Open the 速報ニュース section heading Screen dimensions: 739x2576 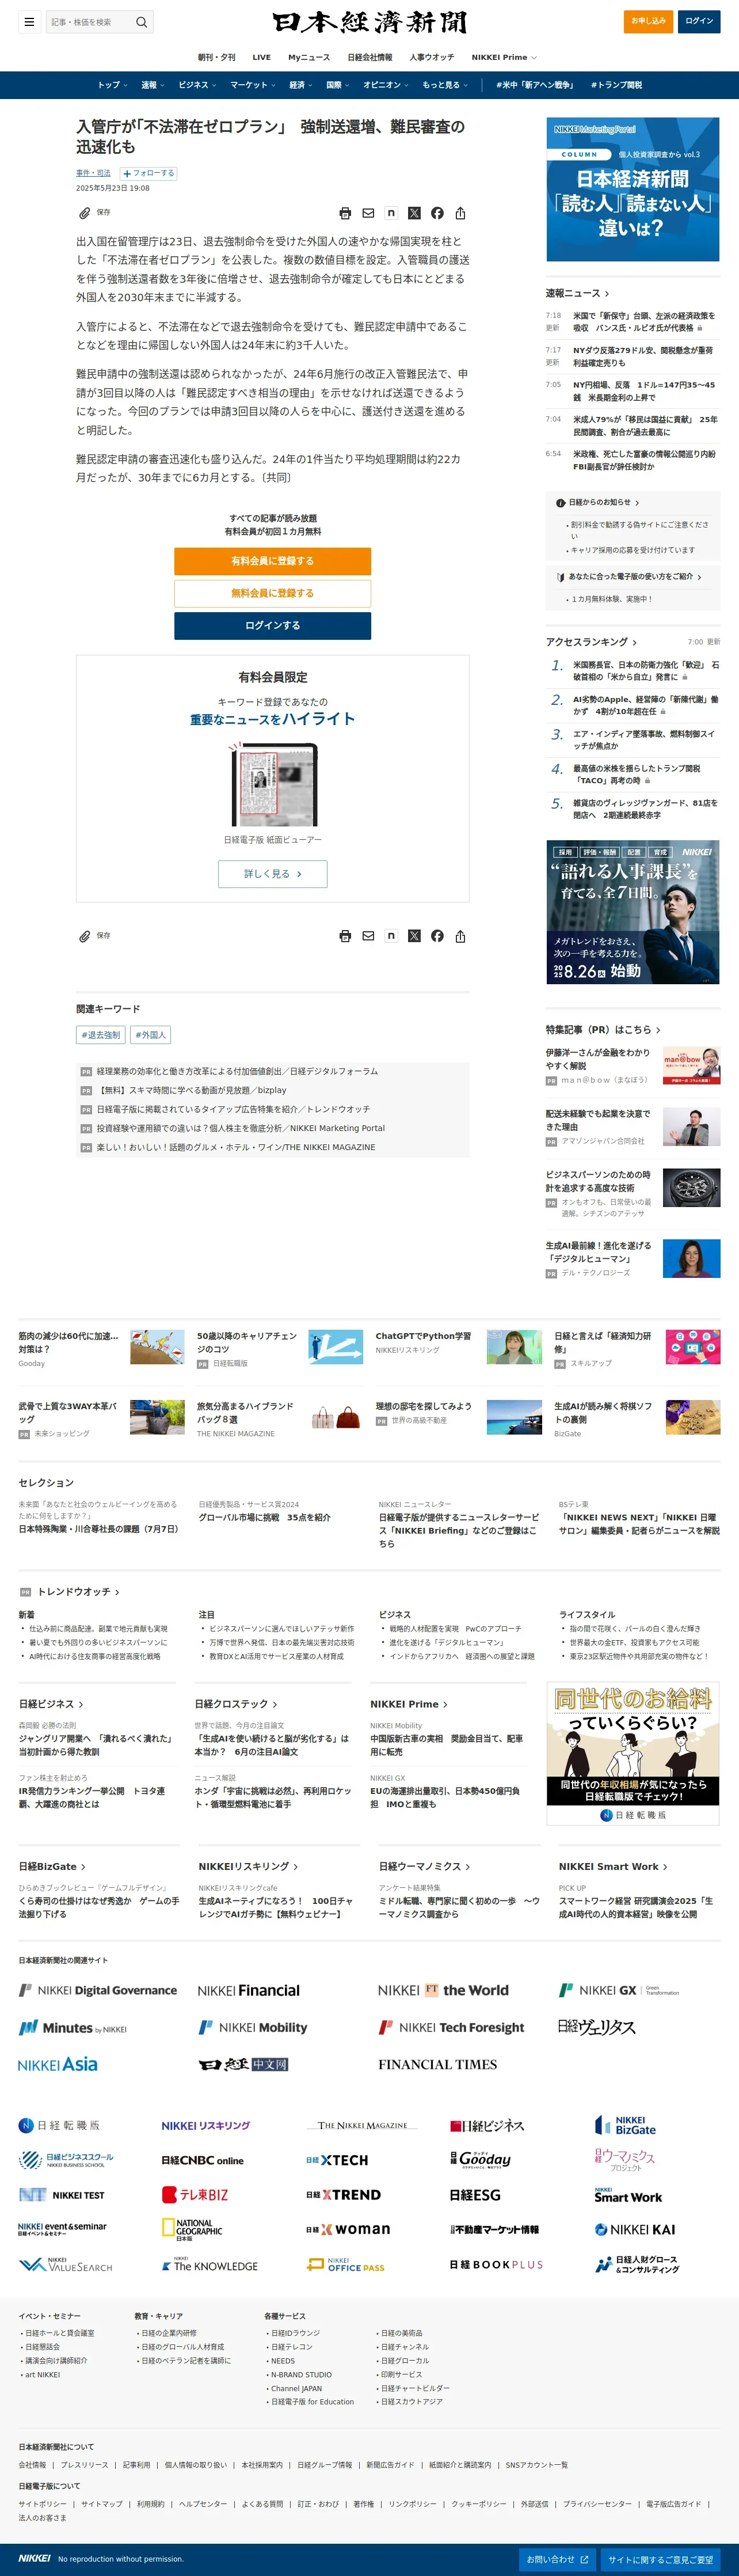click(577, 293)
